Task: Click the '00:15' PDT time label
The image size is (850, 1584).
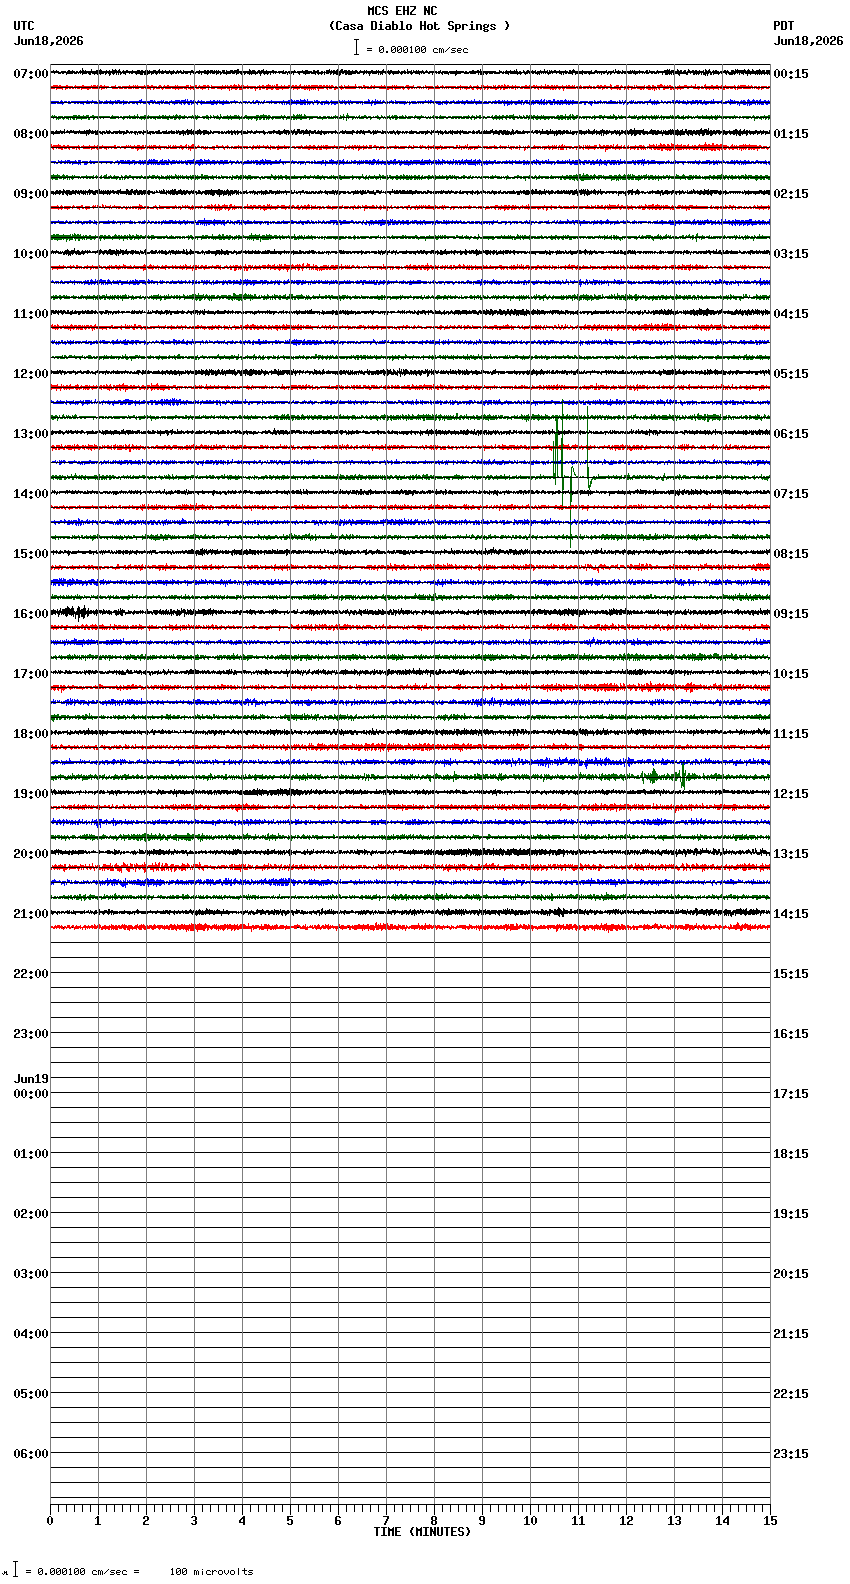Action: pos(791,74)
